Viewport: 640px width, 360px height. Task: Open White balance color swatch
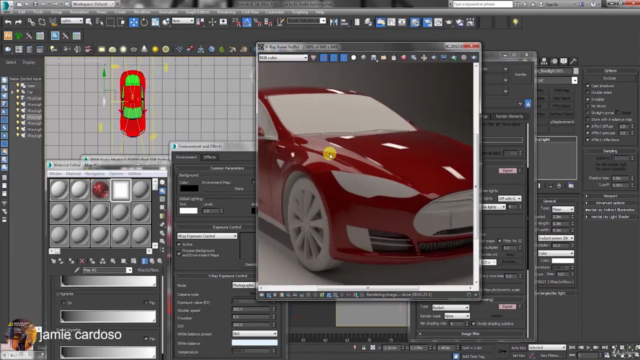coord(254,342)
